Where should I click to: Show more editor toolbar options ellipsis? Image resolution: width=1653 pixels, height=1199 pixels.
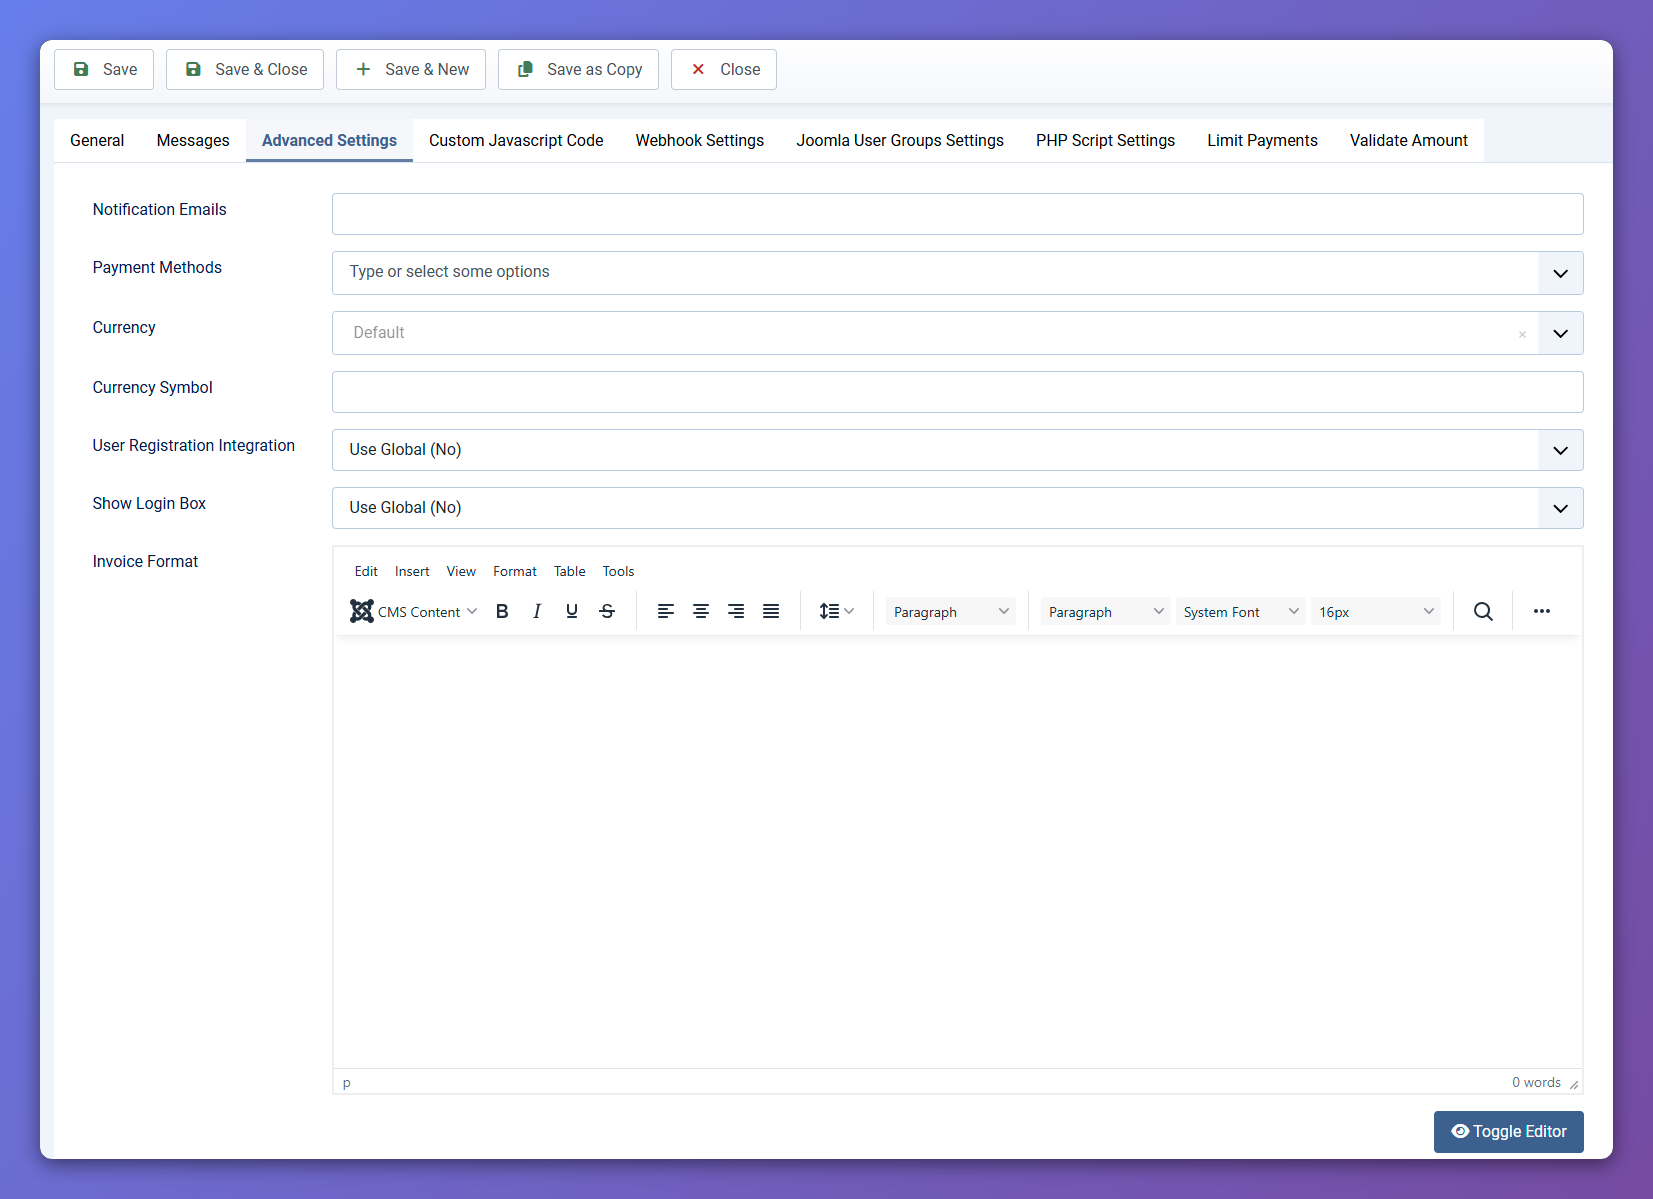point(1541,611)
